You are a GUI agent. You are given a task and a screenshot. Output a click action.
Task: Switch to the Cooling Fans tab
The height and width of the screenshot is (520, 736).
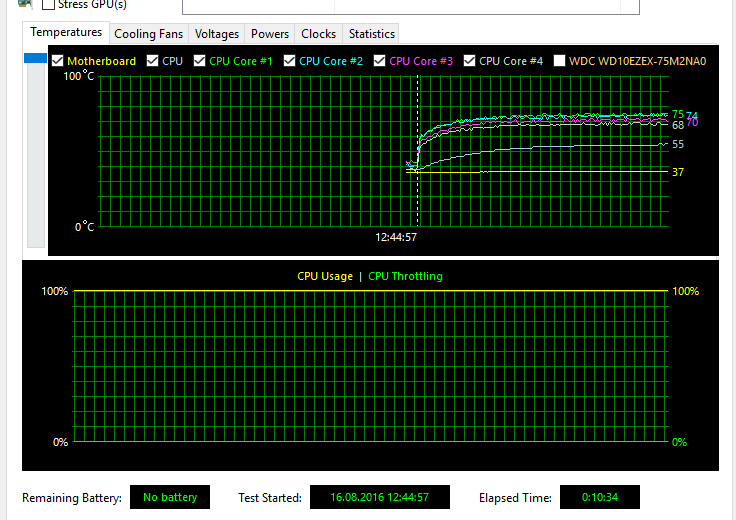(x=149, y=34)
